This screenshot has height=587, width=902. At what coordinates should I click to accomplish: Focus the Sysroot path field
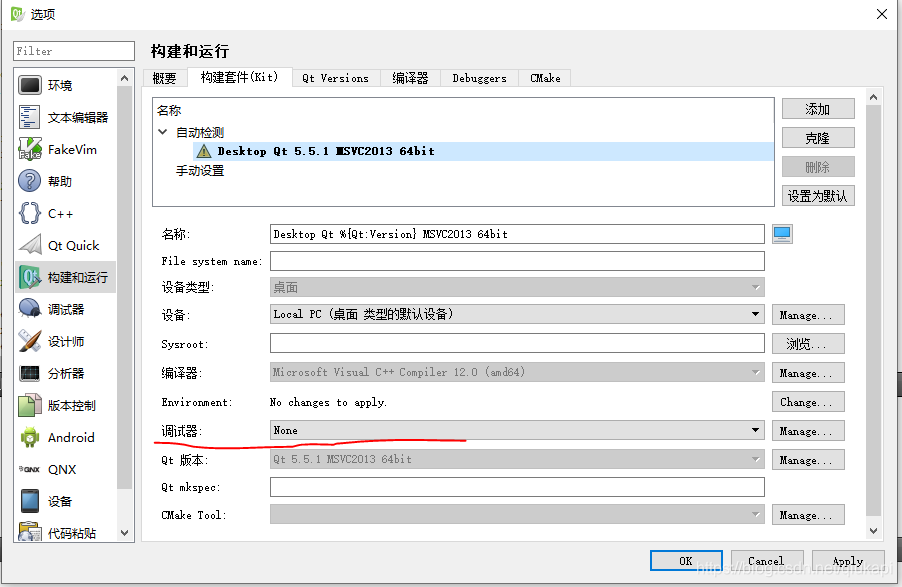click(x=517, y=344)
